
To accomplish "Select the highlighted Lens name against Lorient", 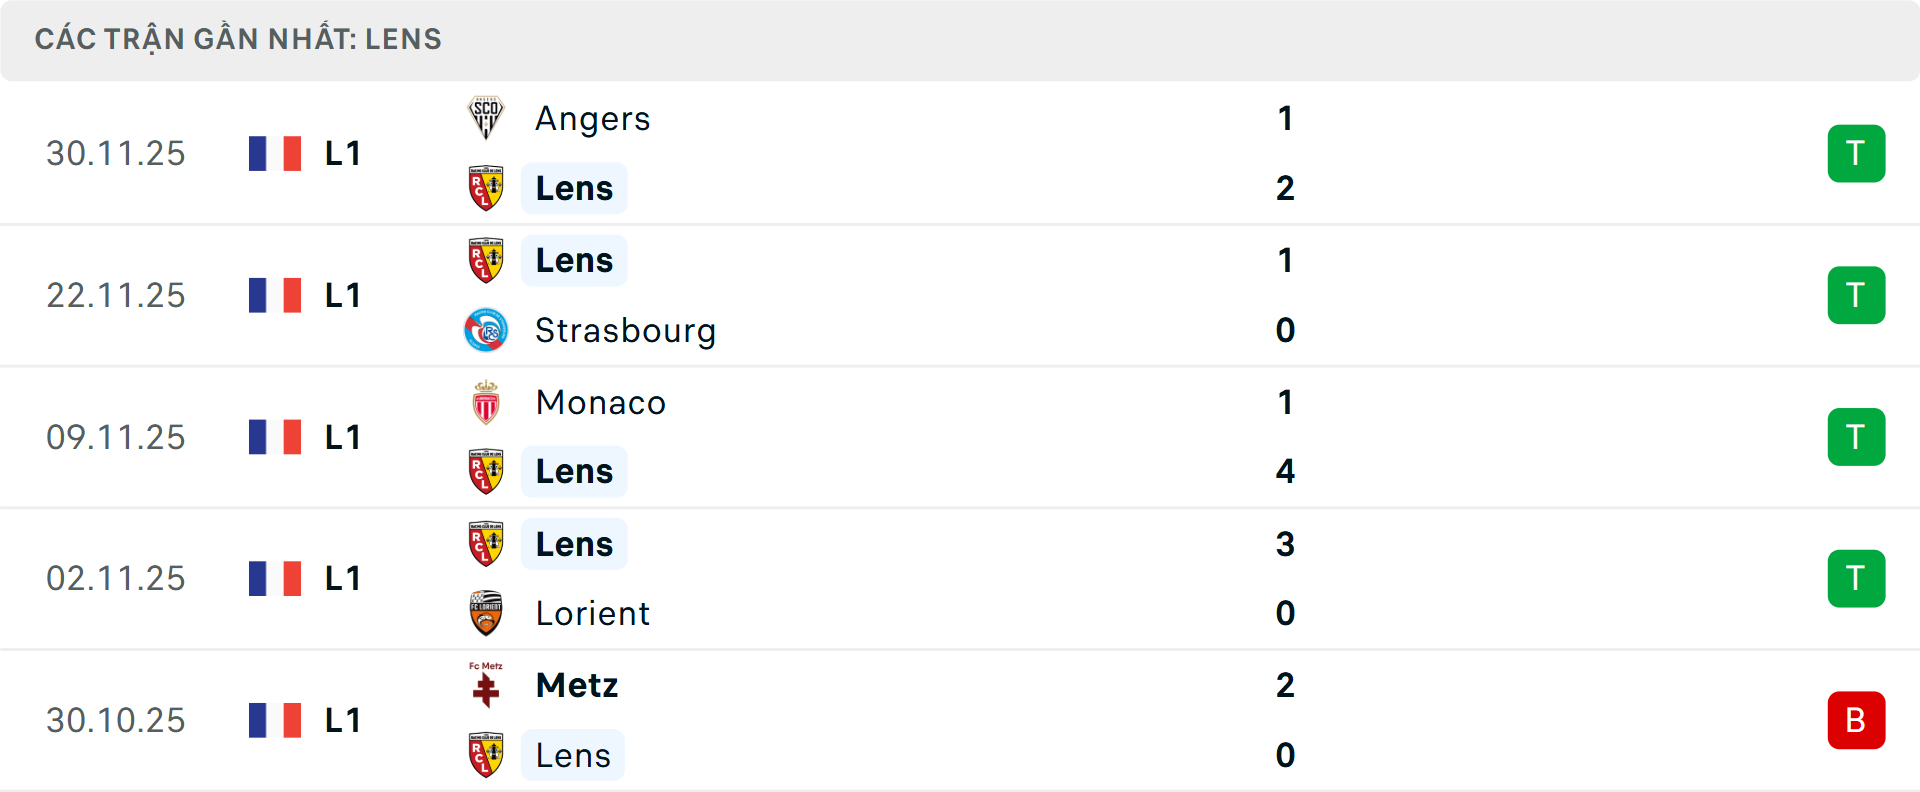I will [x=574, y=544].
